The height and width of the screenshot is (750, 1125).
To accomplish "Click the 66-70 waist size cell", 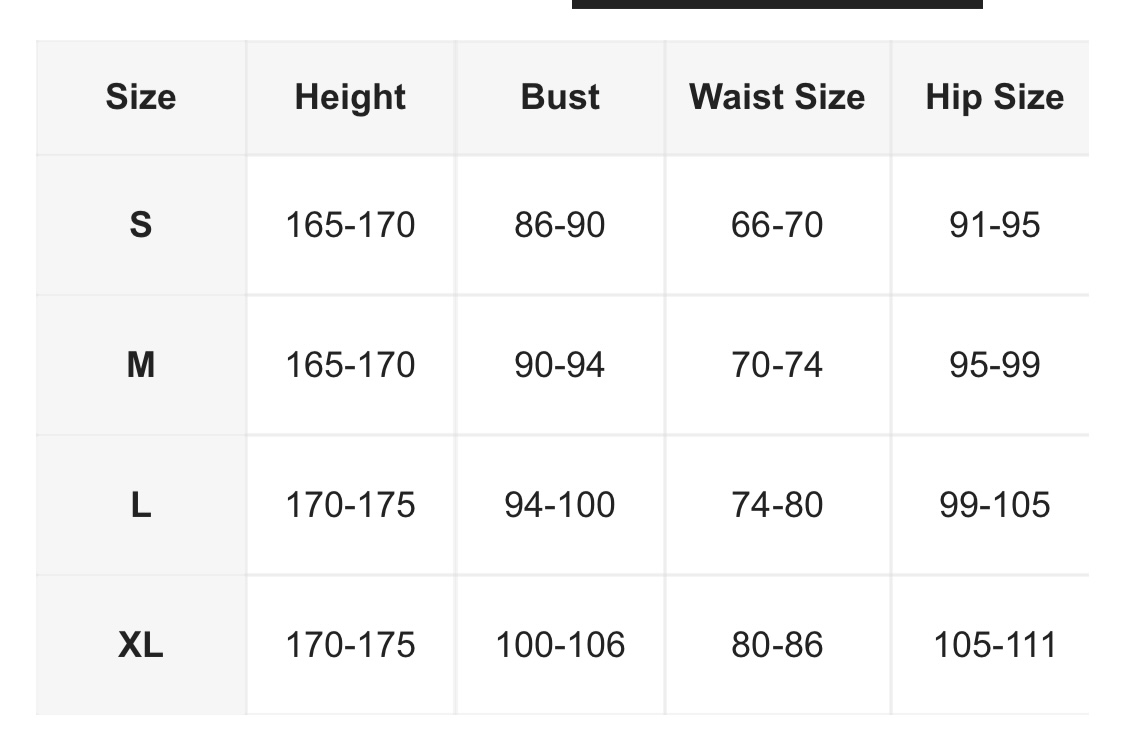I will pos(777,225).
